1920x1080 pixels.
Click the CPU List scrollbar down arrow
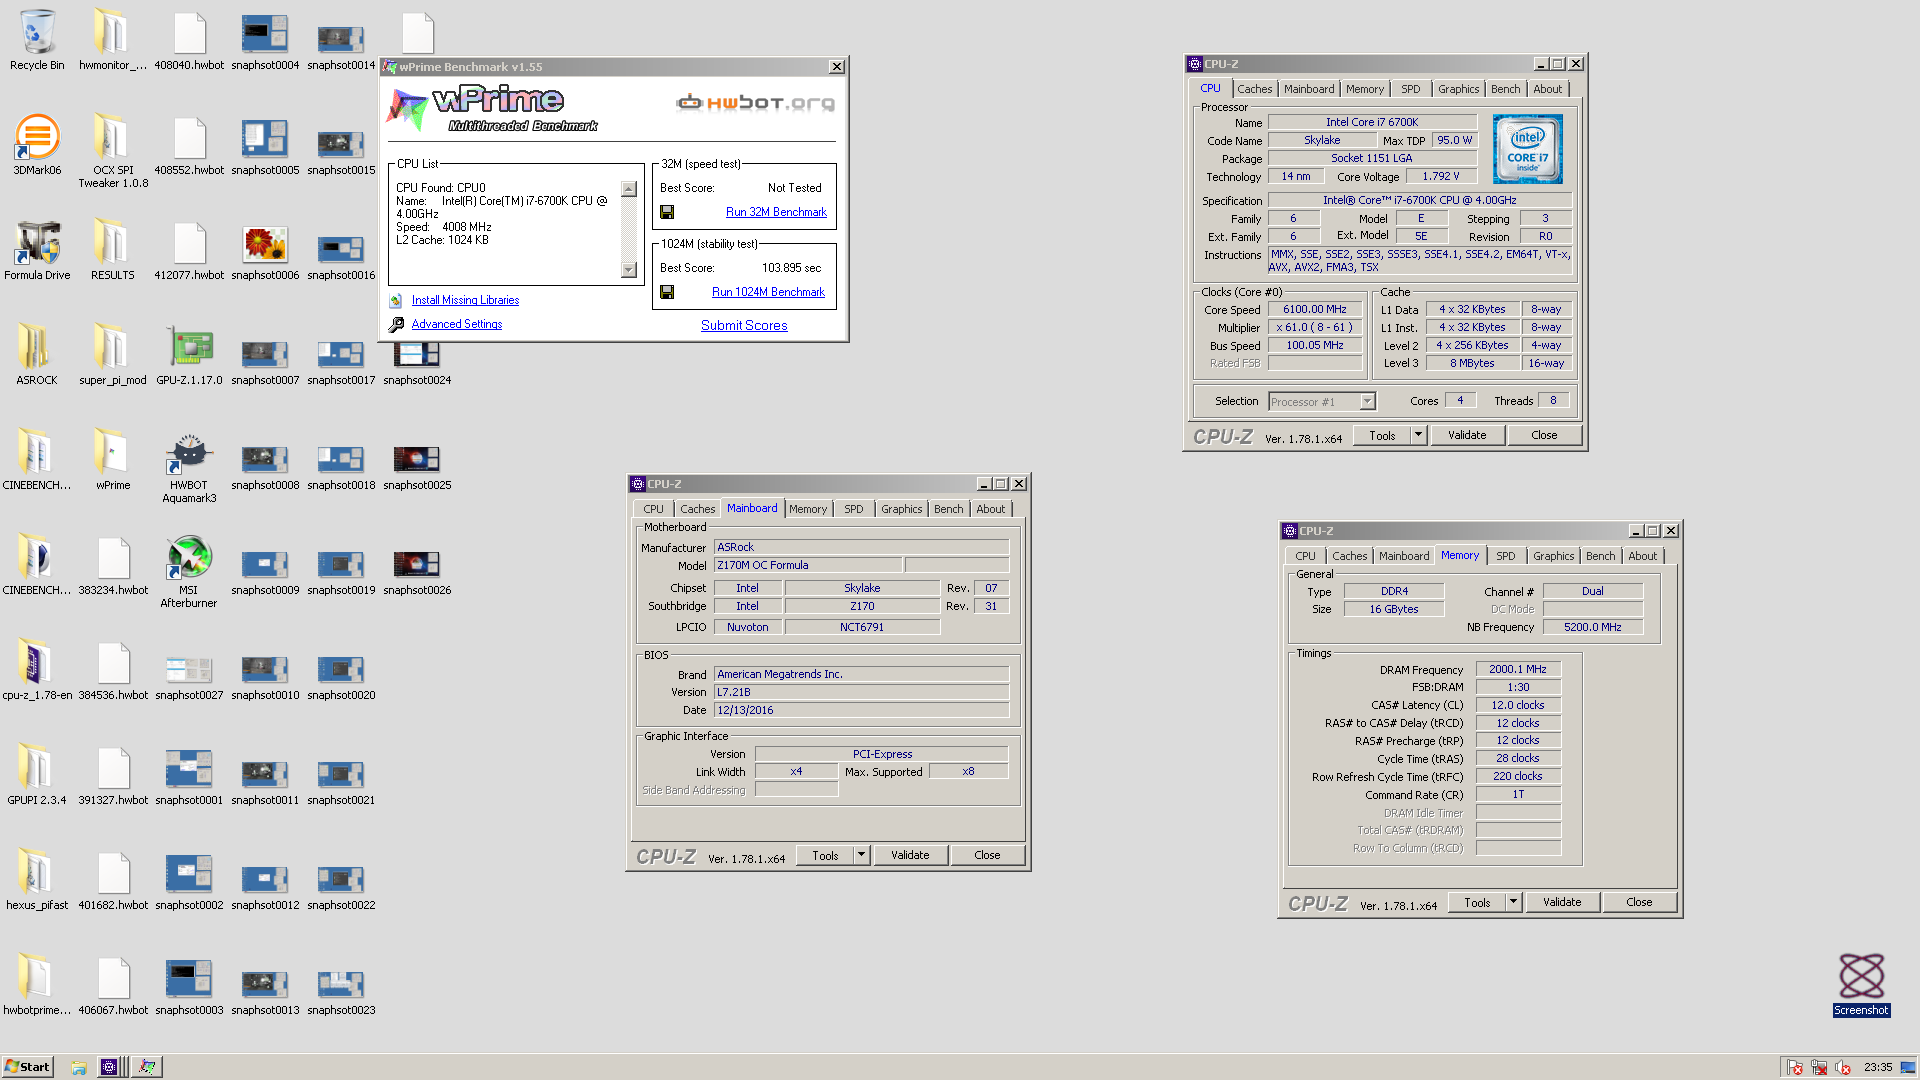coord(629,270)
